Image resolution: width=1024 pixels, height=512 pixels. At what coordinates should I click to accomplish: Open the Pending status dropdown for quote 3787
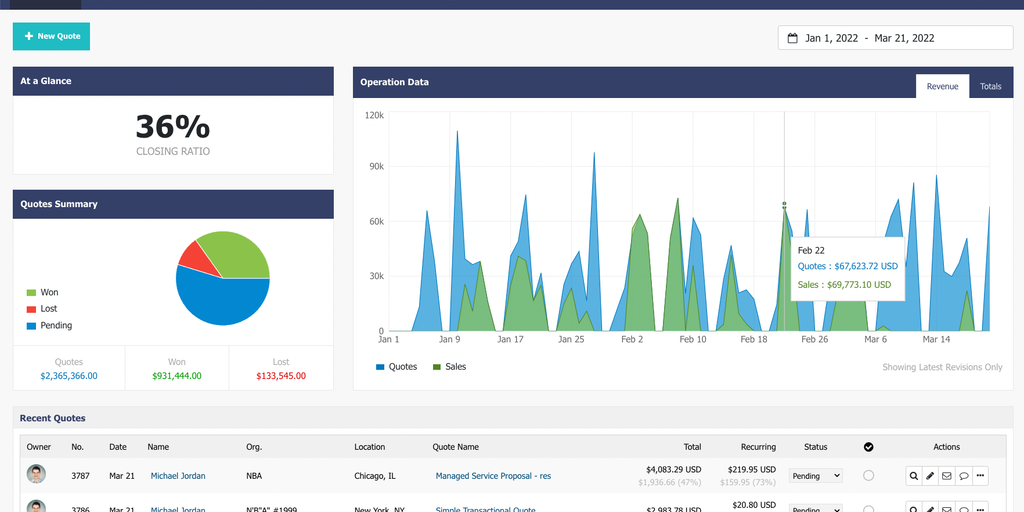[816, 476]
